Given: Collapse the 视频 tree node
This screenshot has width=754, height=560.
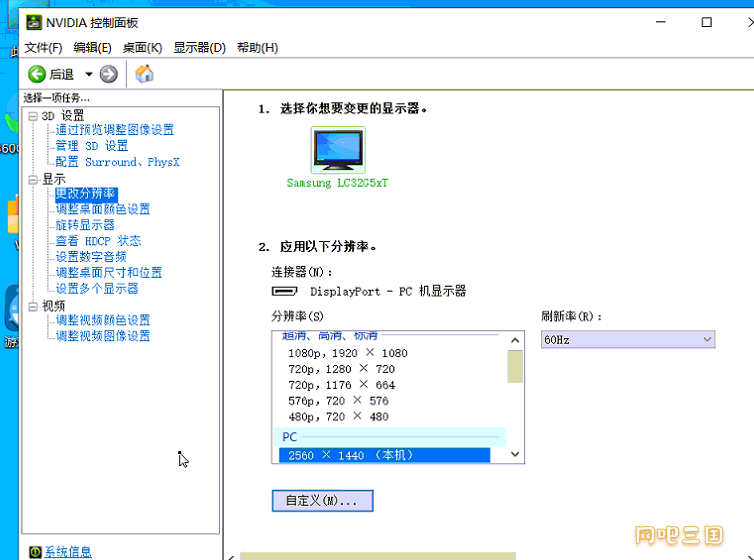Looking at the screenshot, I should pyautogui.click(x=33, y=306).
